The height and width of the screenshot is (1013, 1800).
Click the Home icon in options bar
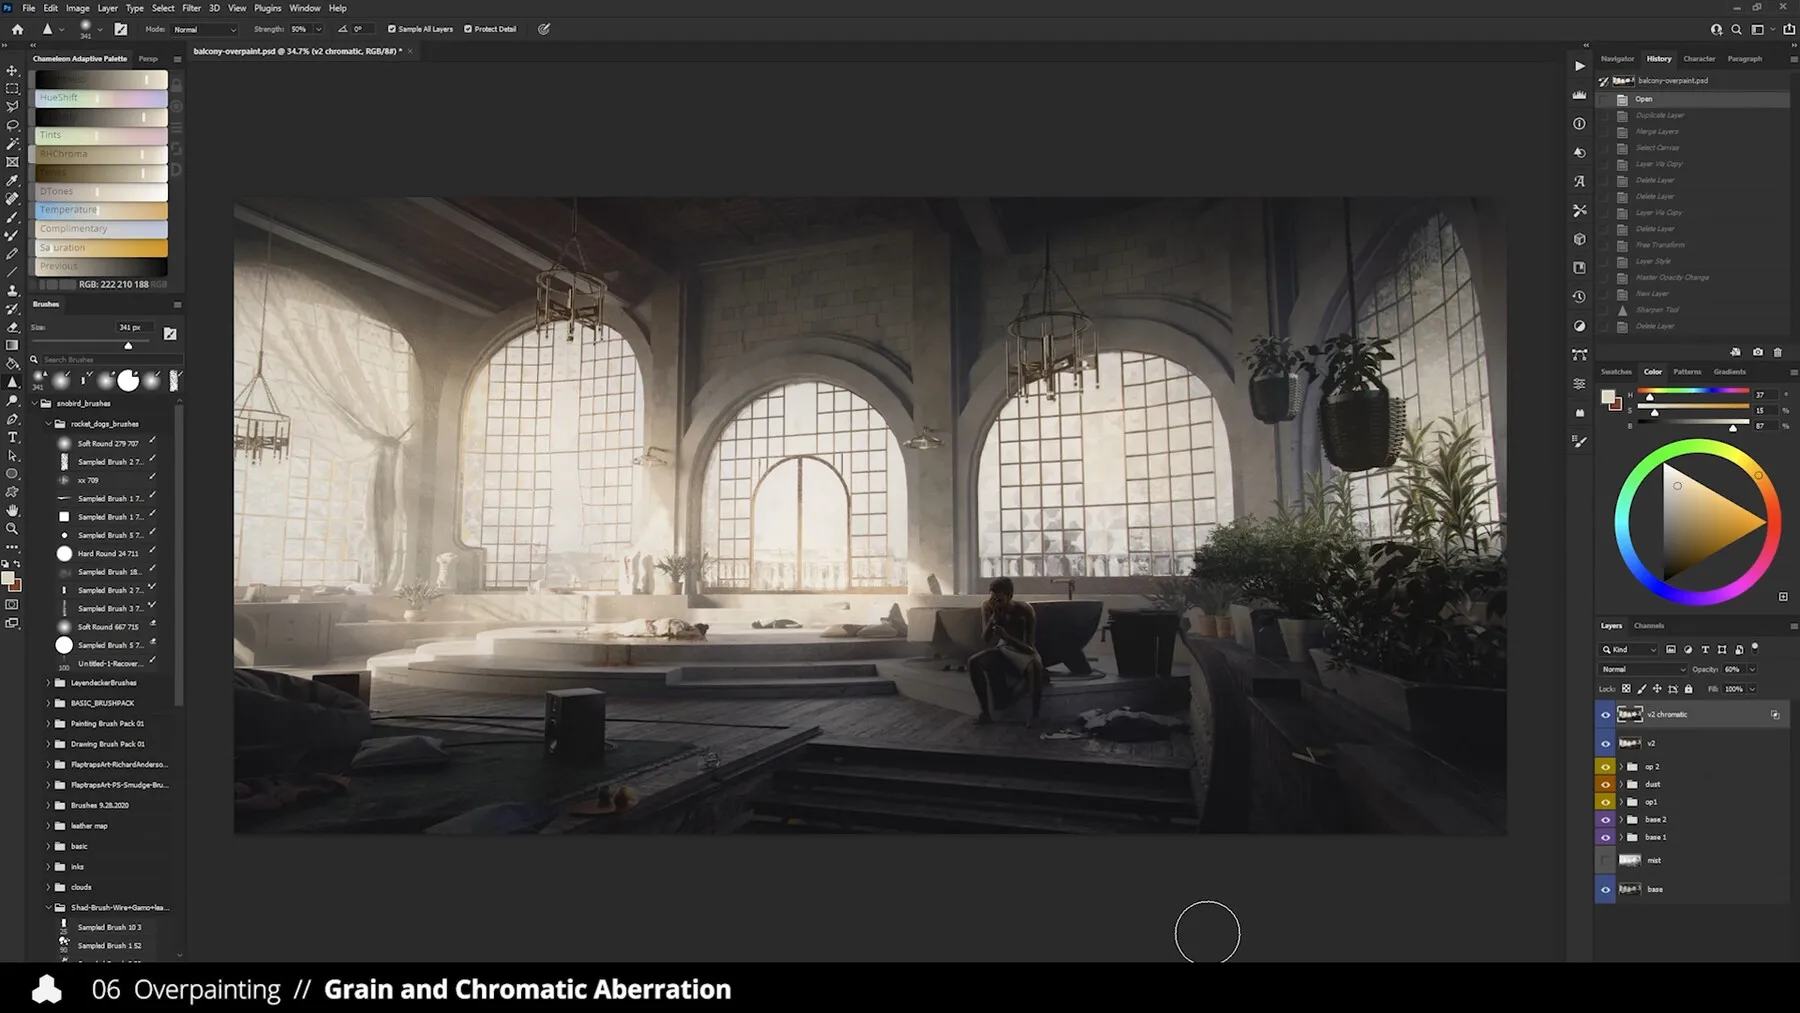pos(17,29)
